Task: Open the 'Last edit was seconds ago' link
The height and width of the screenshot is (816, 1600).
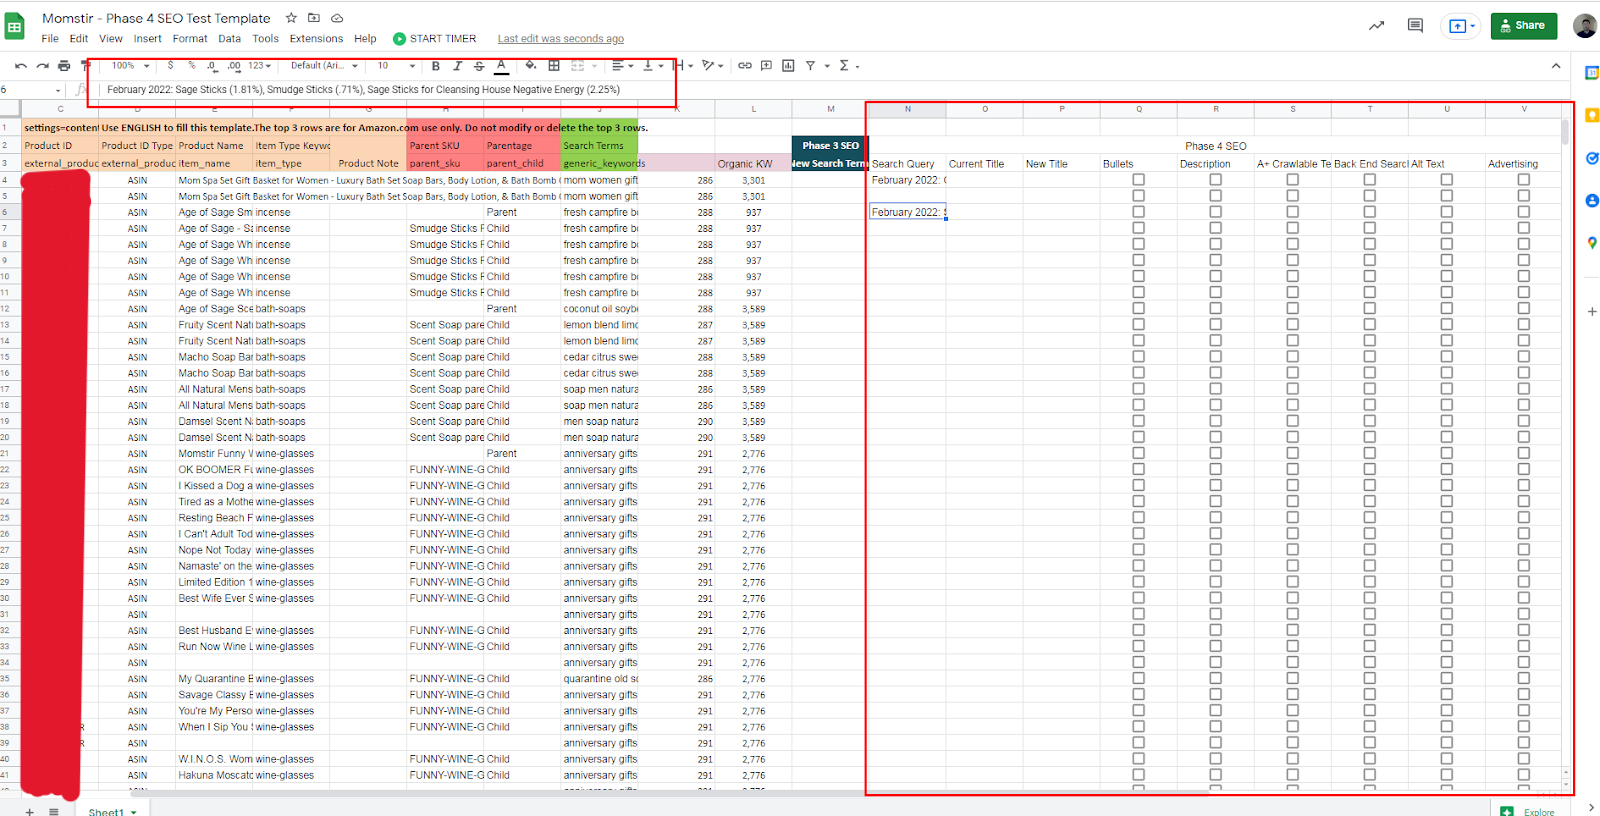Action: [560, 39]
